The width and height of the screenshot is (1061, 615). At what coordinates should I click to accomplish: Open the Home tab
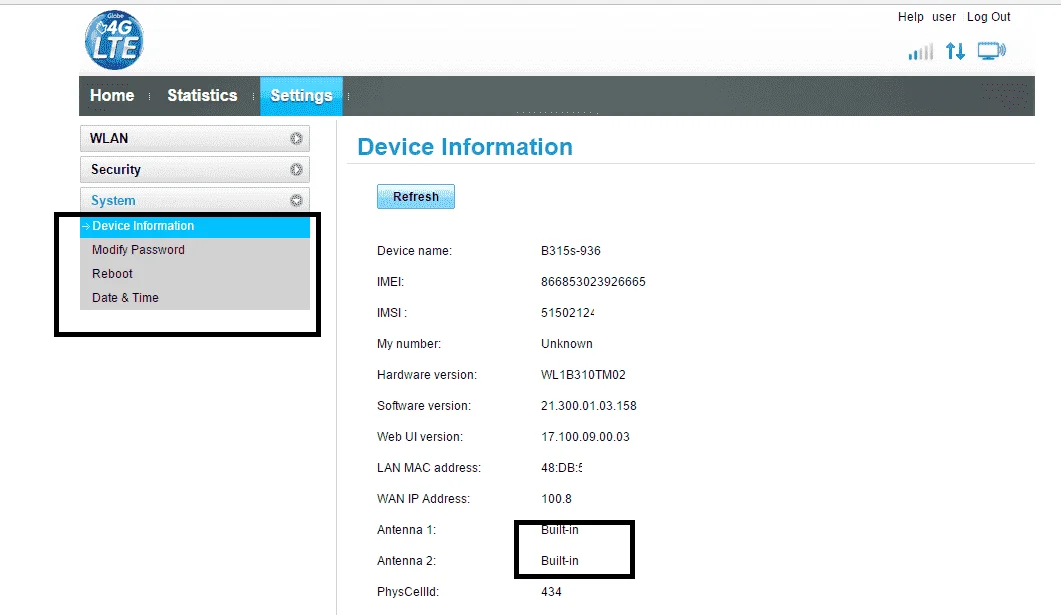pos(112,95)
